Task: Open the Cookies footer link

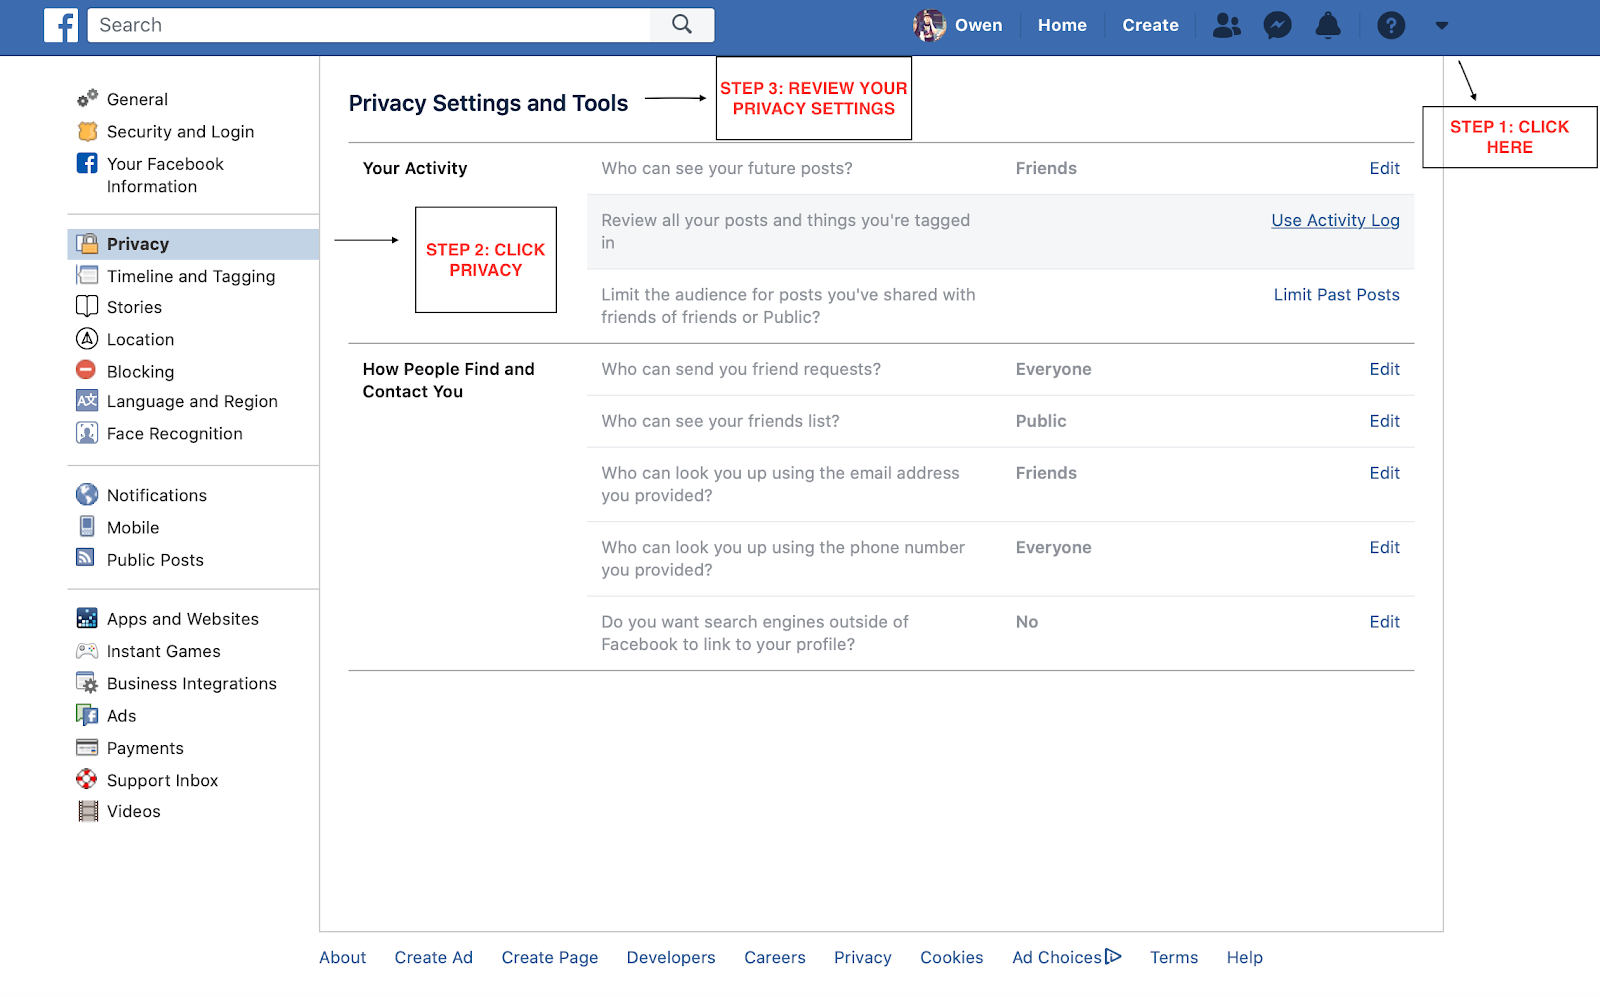Action: (951, 957)
